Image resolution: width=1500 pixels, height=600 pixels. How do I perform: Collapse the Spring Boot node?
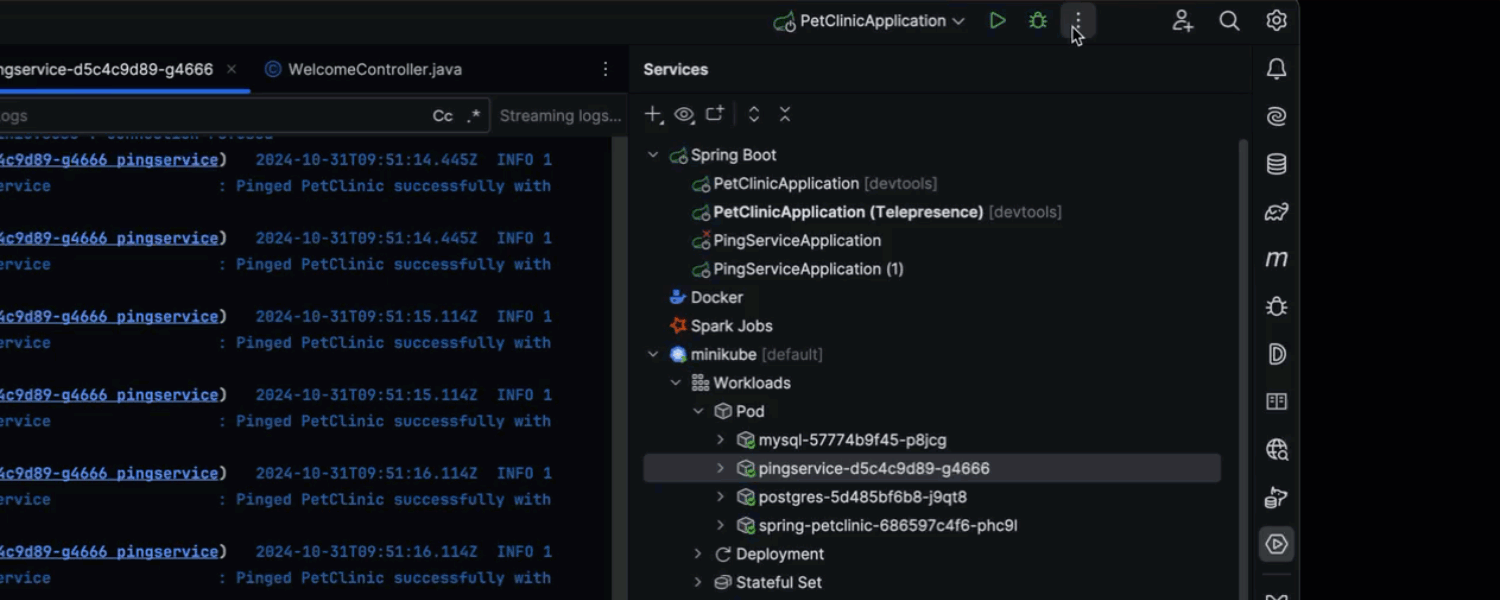(x=653, y=155)
